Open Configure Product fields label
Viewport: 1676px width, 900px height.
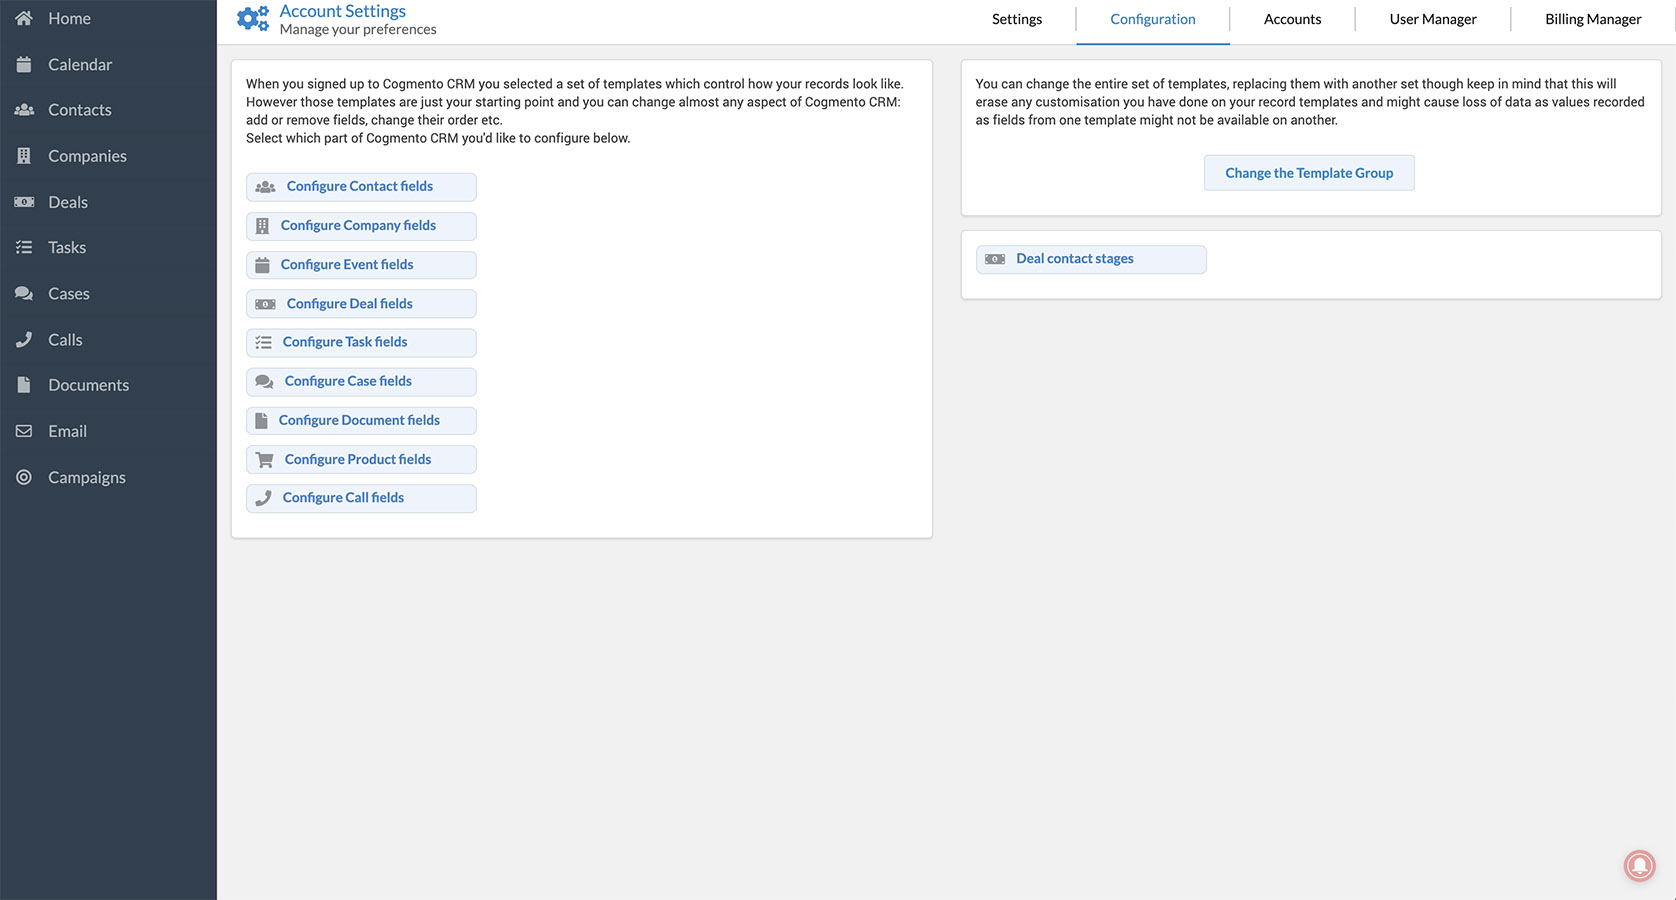click(x=358, y=459)
